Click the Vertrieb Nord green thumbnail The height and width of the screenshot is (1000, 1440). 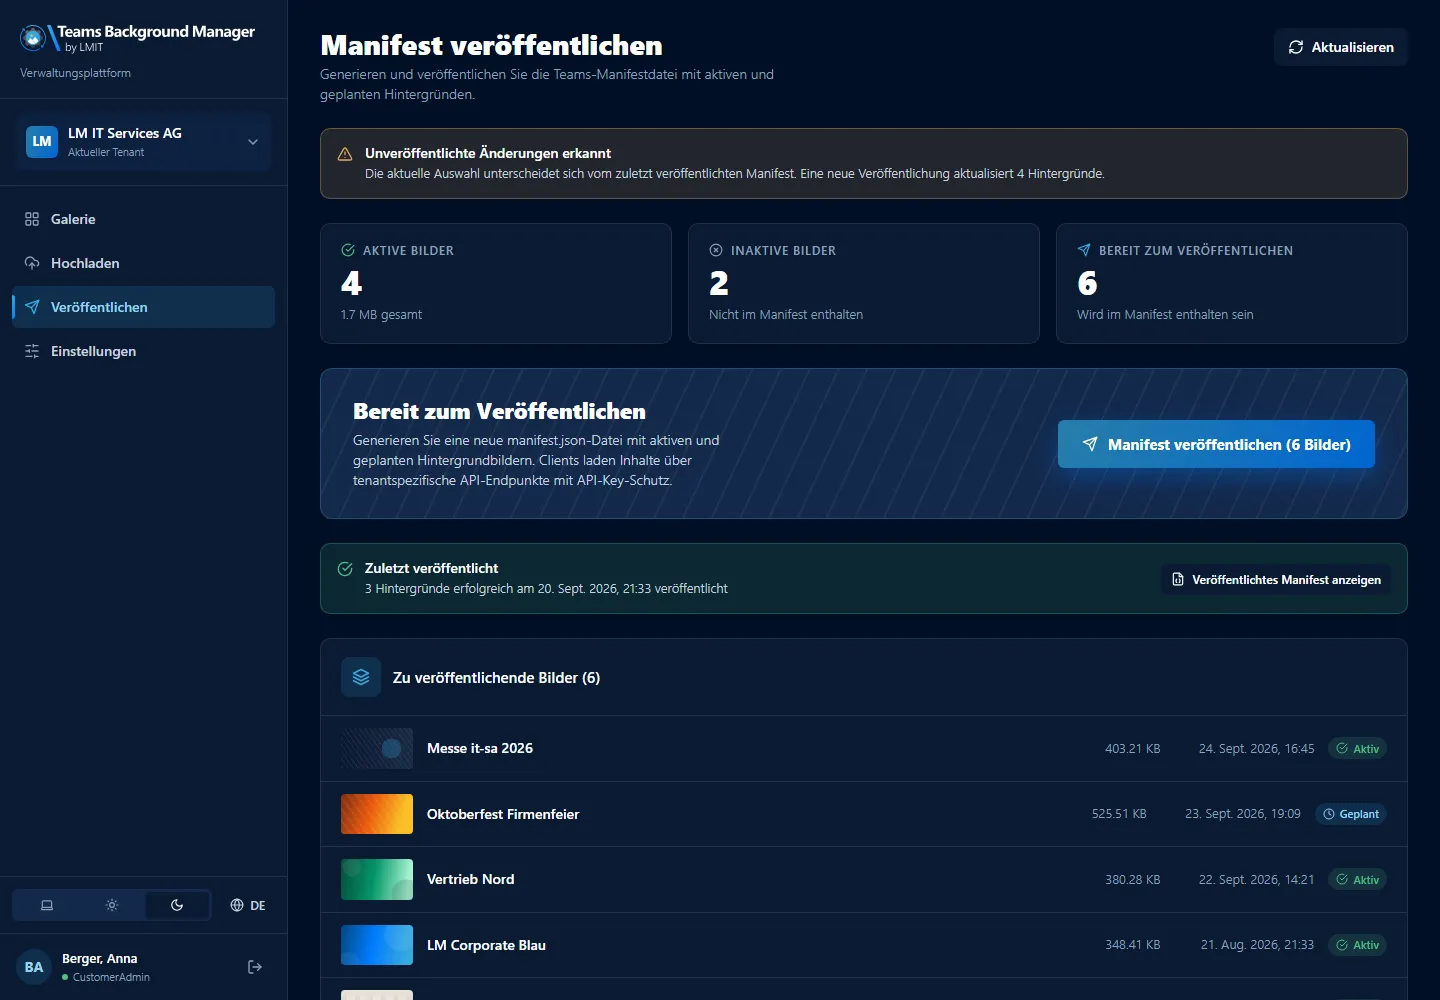377,879
